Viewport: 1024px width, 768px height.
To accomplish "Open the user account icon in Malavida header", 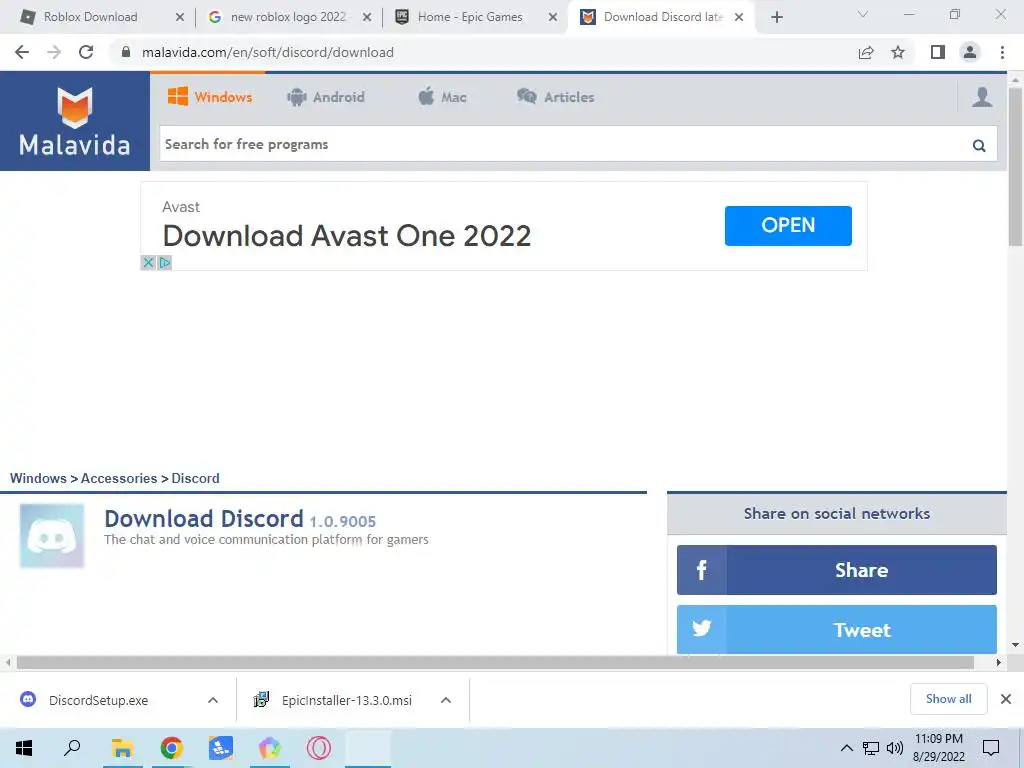I will [x=982, y=97].
